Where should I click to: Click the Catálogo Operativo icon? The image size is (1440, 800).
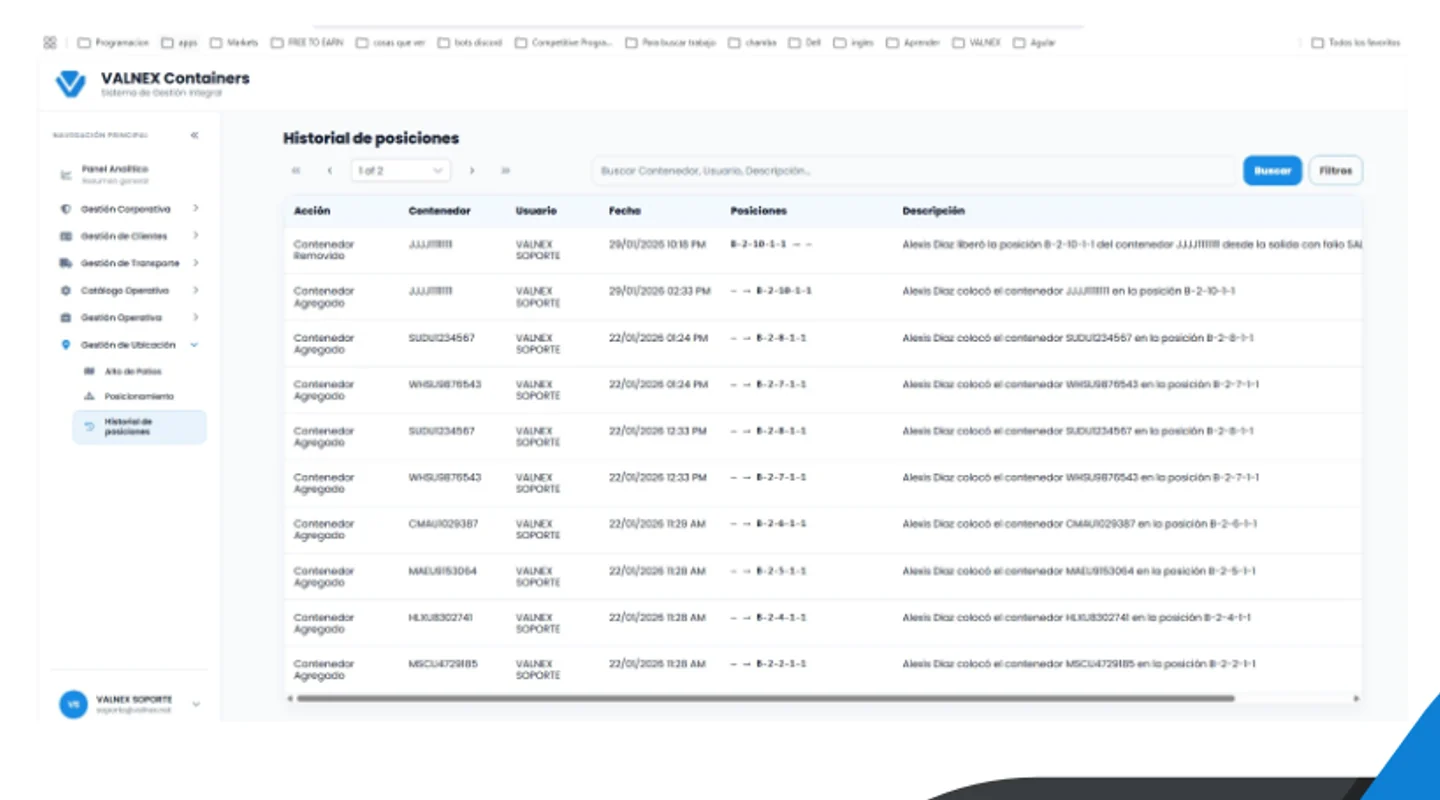tap(66, 290)
